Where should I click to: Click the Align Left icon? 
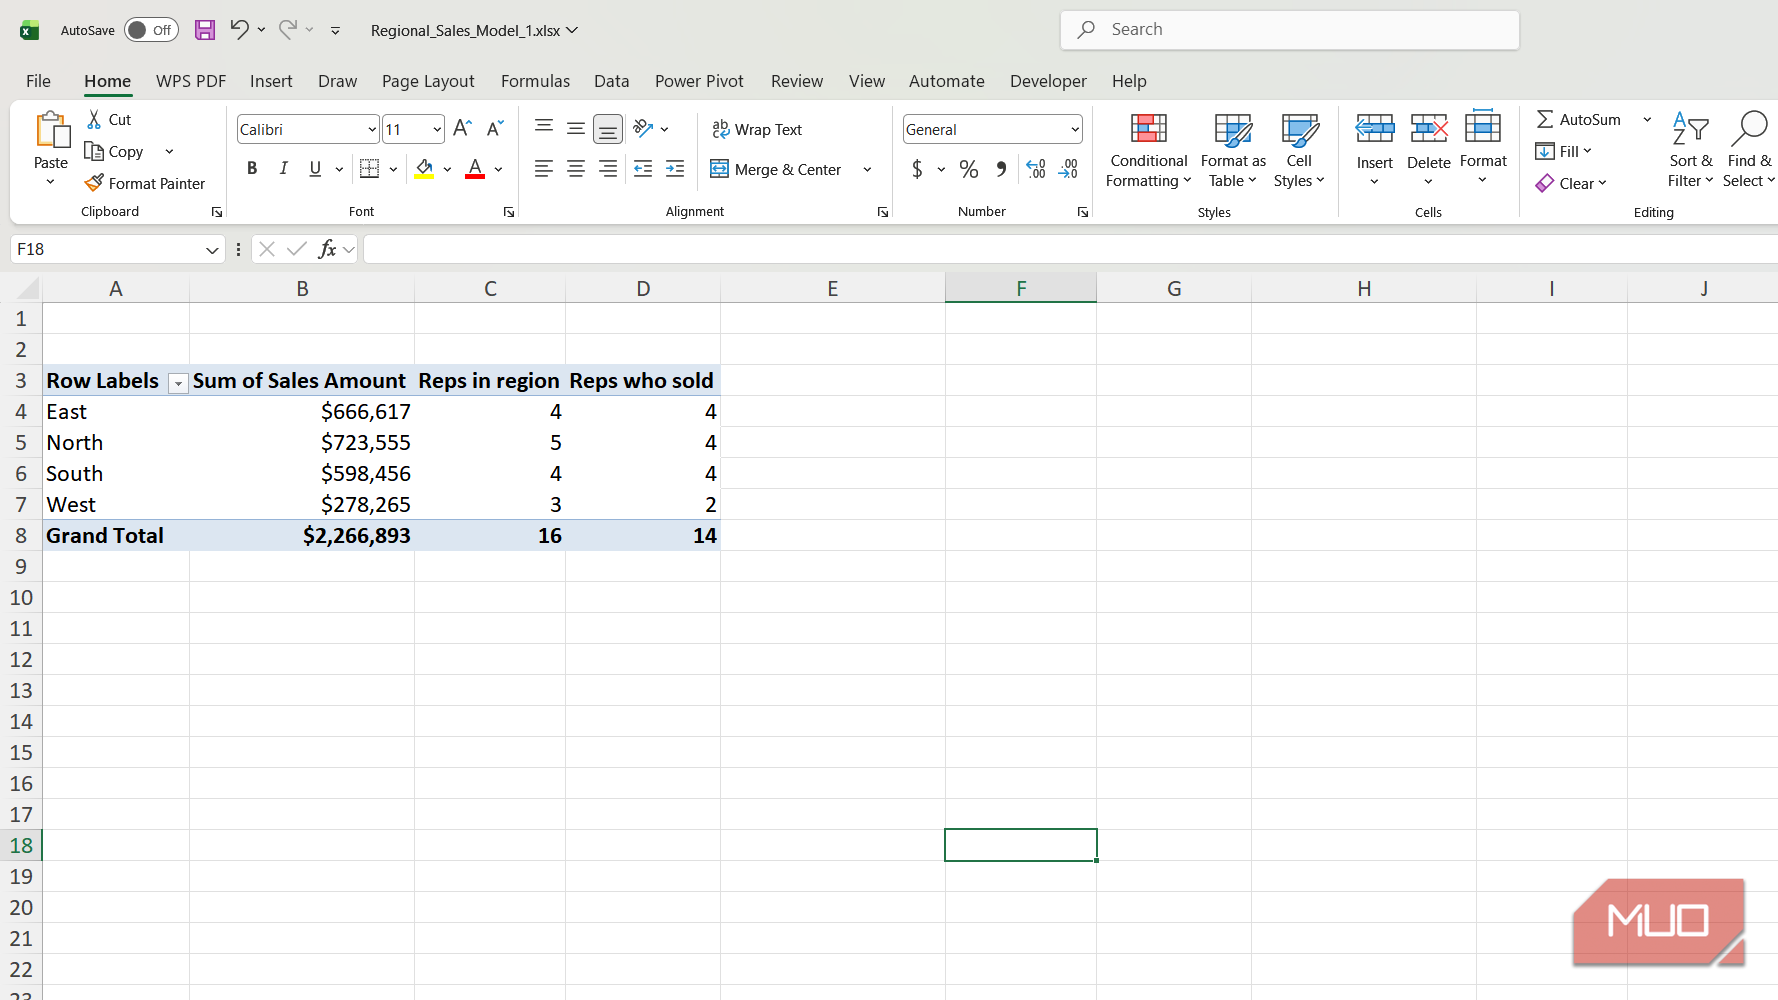(544, 169)
